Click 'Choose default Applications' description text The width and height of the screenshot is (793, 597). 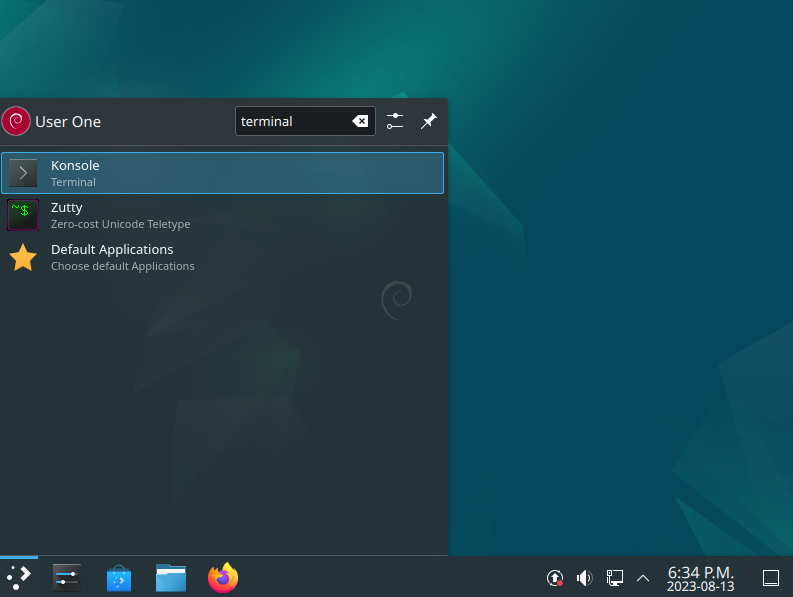[x=122, y=266]
